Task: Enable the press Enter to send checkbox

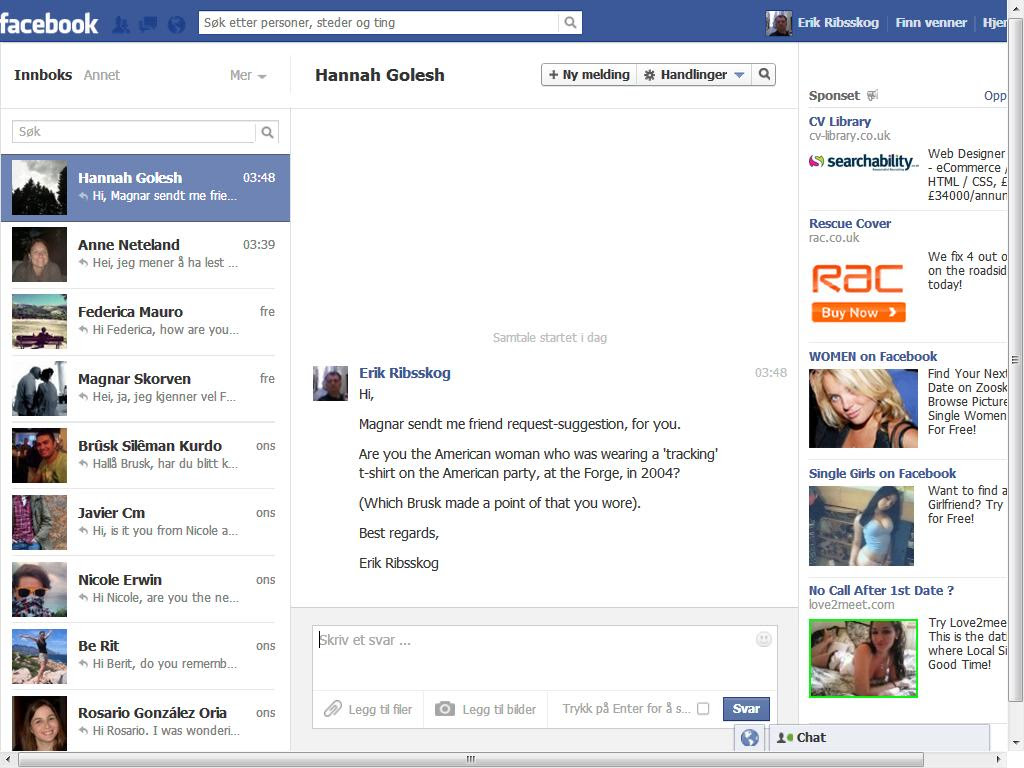Action: (x=703, y=709)
